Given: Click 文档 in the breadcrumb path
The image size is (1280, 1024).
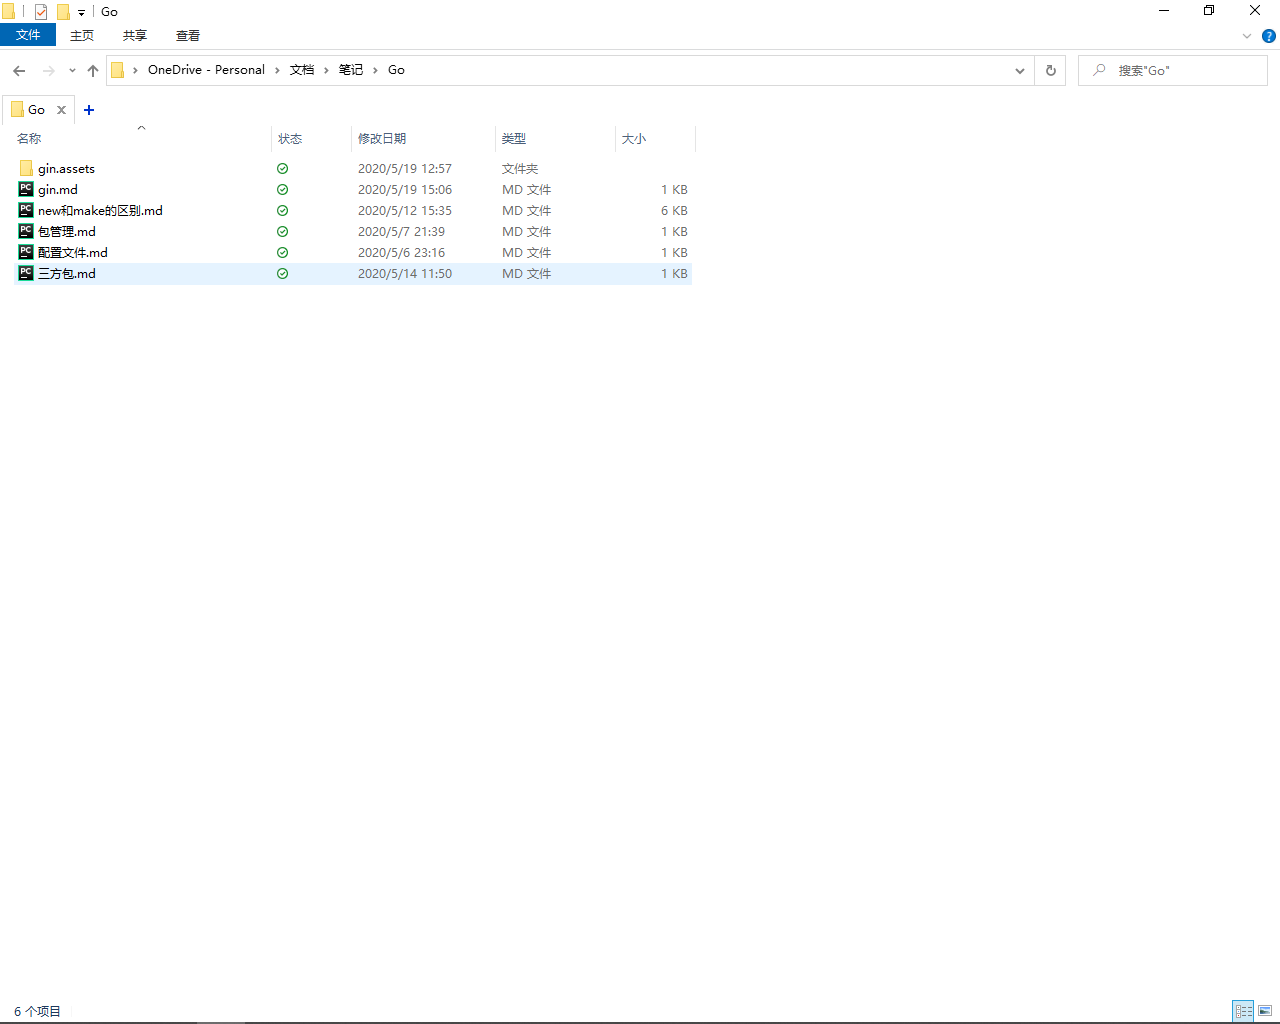Looking at the screenshot, I should (302, 70).
